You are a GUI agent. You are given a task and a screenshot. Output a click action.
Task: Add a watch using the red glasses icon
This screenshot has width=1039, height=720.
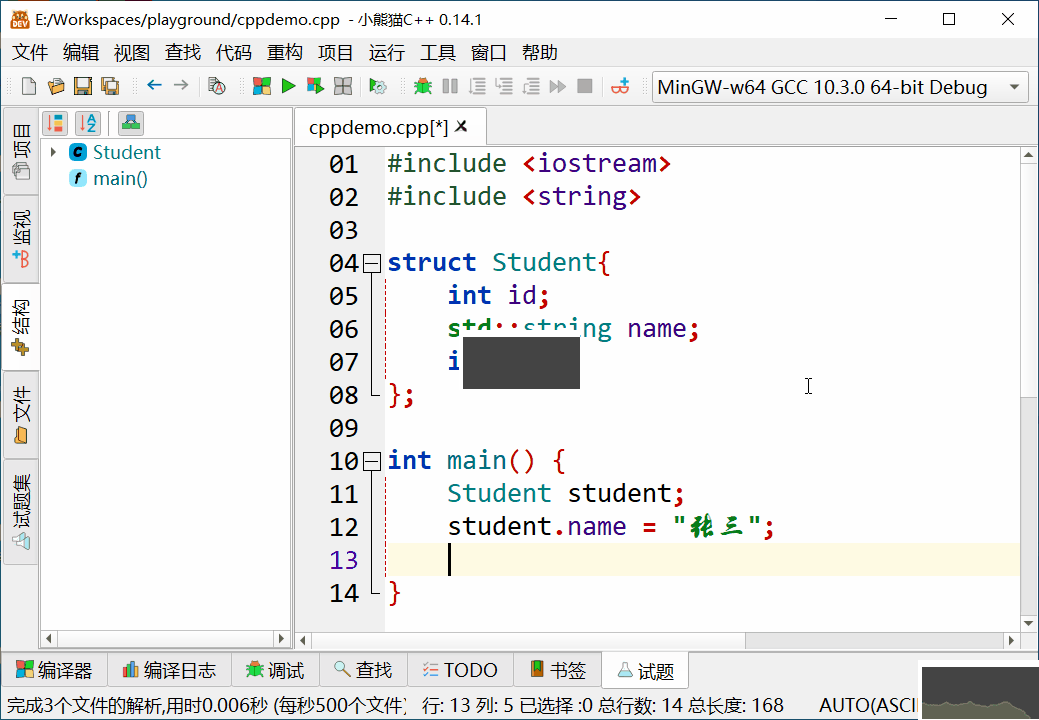click(x=619, y=87)
